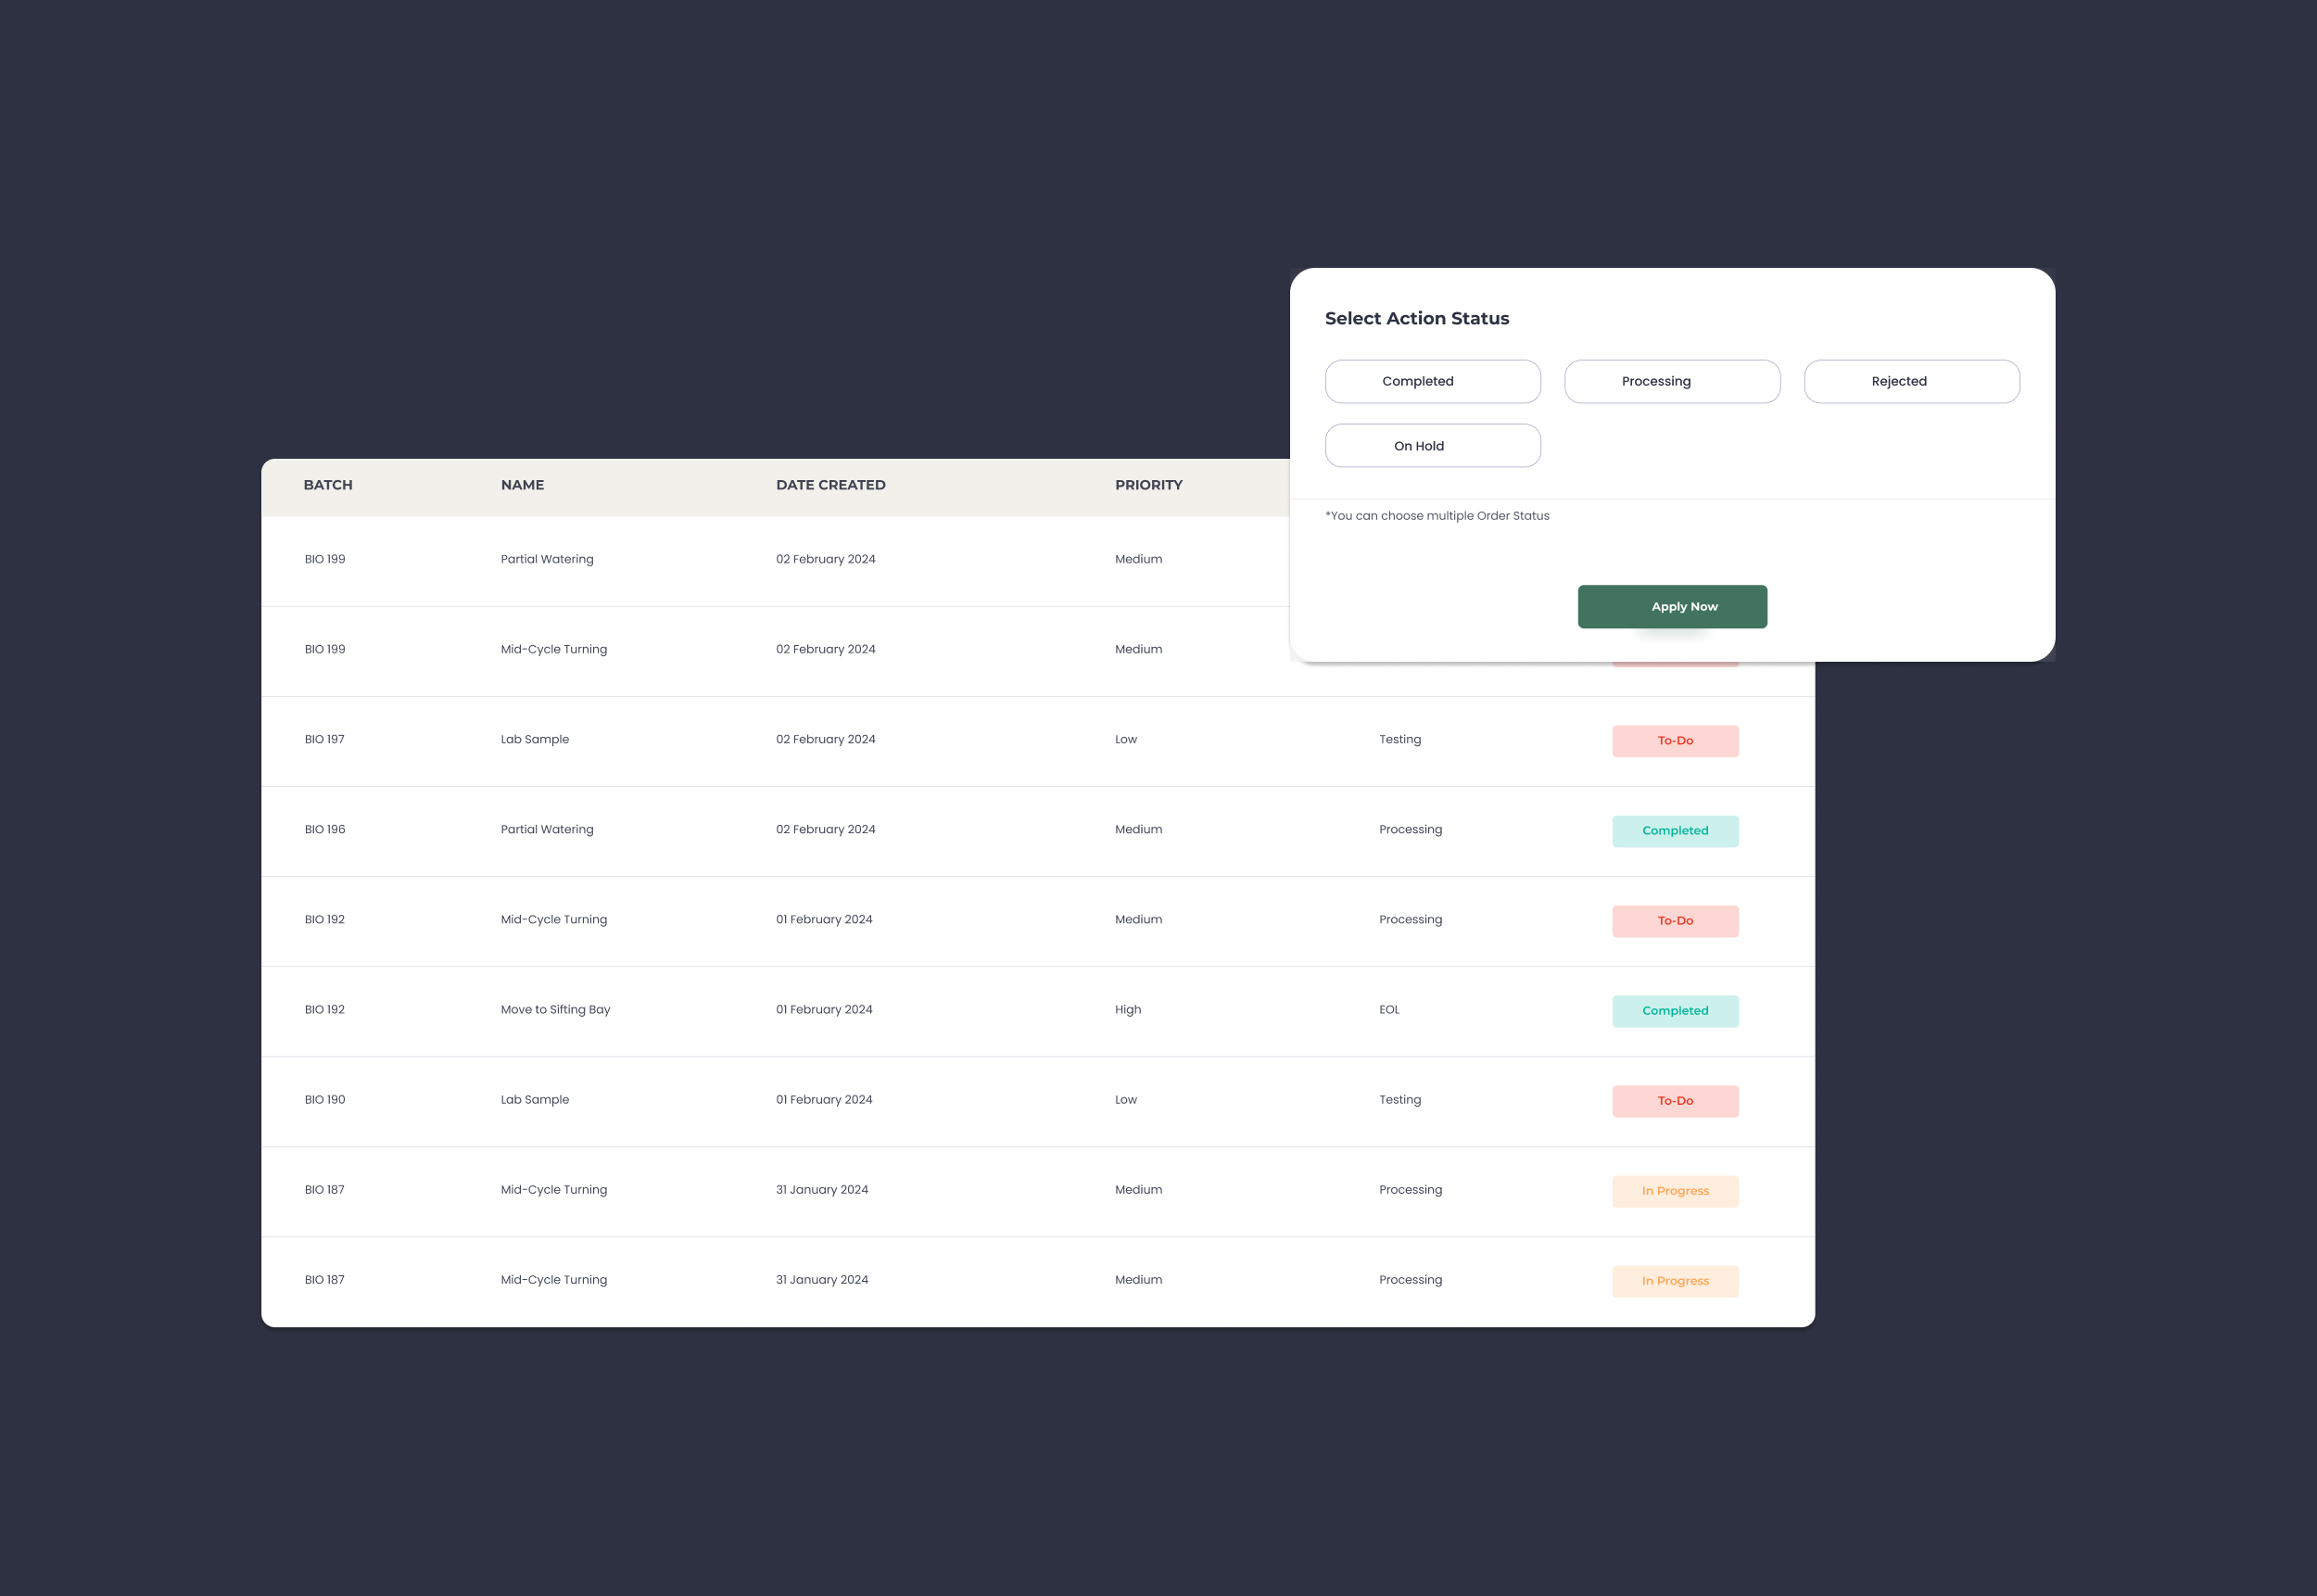Sort by the NAME column header
This screenshot has height=1596, width=2317.
[522, 485]
